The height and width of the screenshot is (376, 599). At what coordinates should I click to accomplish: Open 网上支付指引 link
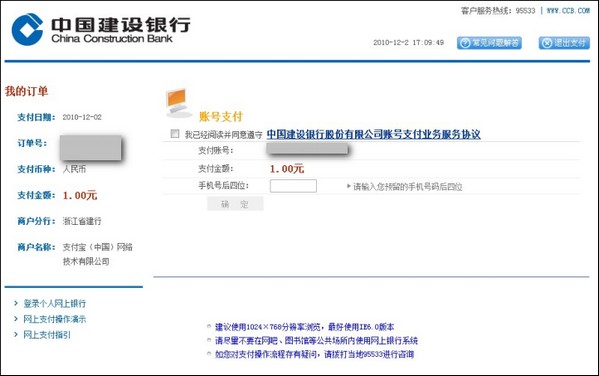pyautogui.click(x=47, y=335)
